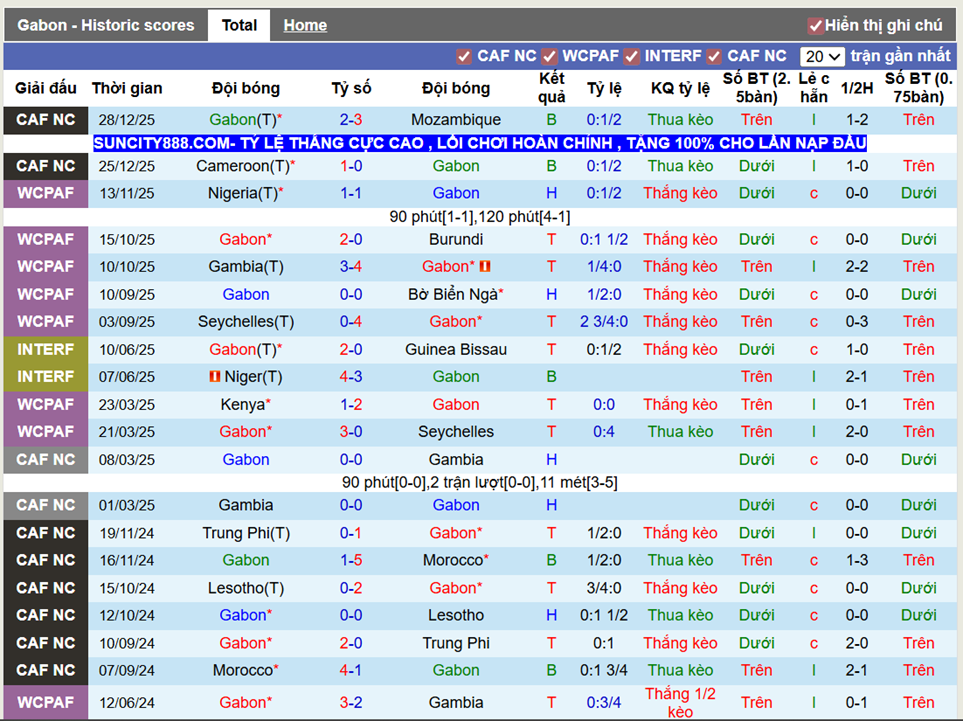Click the 3-4 score of Gambia vs Gabon
The image size is (963, 721).
[x=351, y=267]
